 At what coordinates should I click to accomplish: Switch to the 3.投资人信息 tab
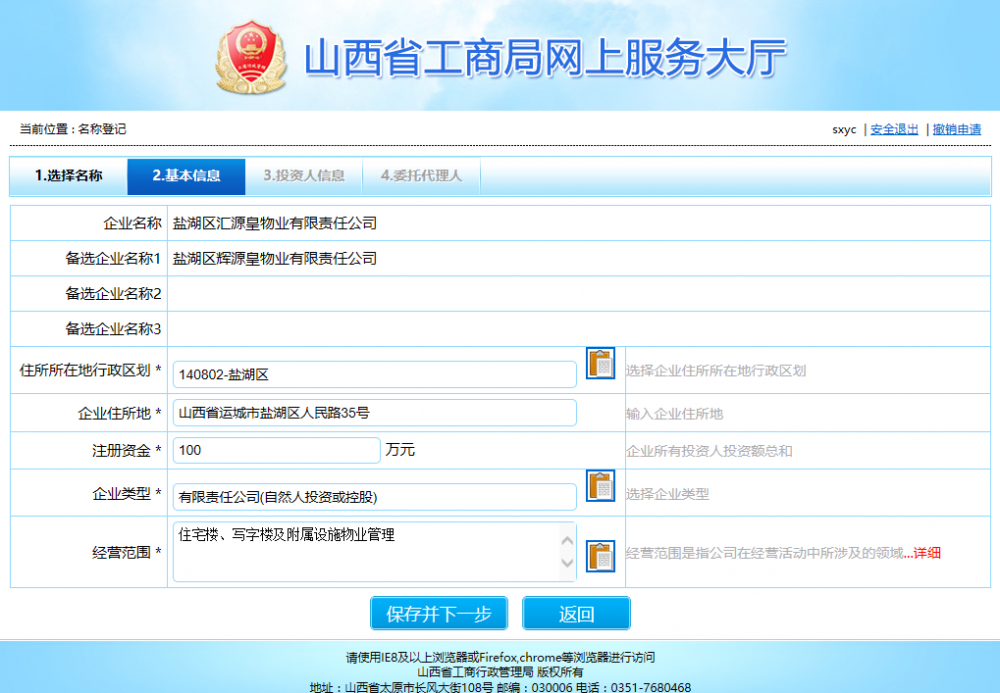(304, 176)
